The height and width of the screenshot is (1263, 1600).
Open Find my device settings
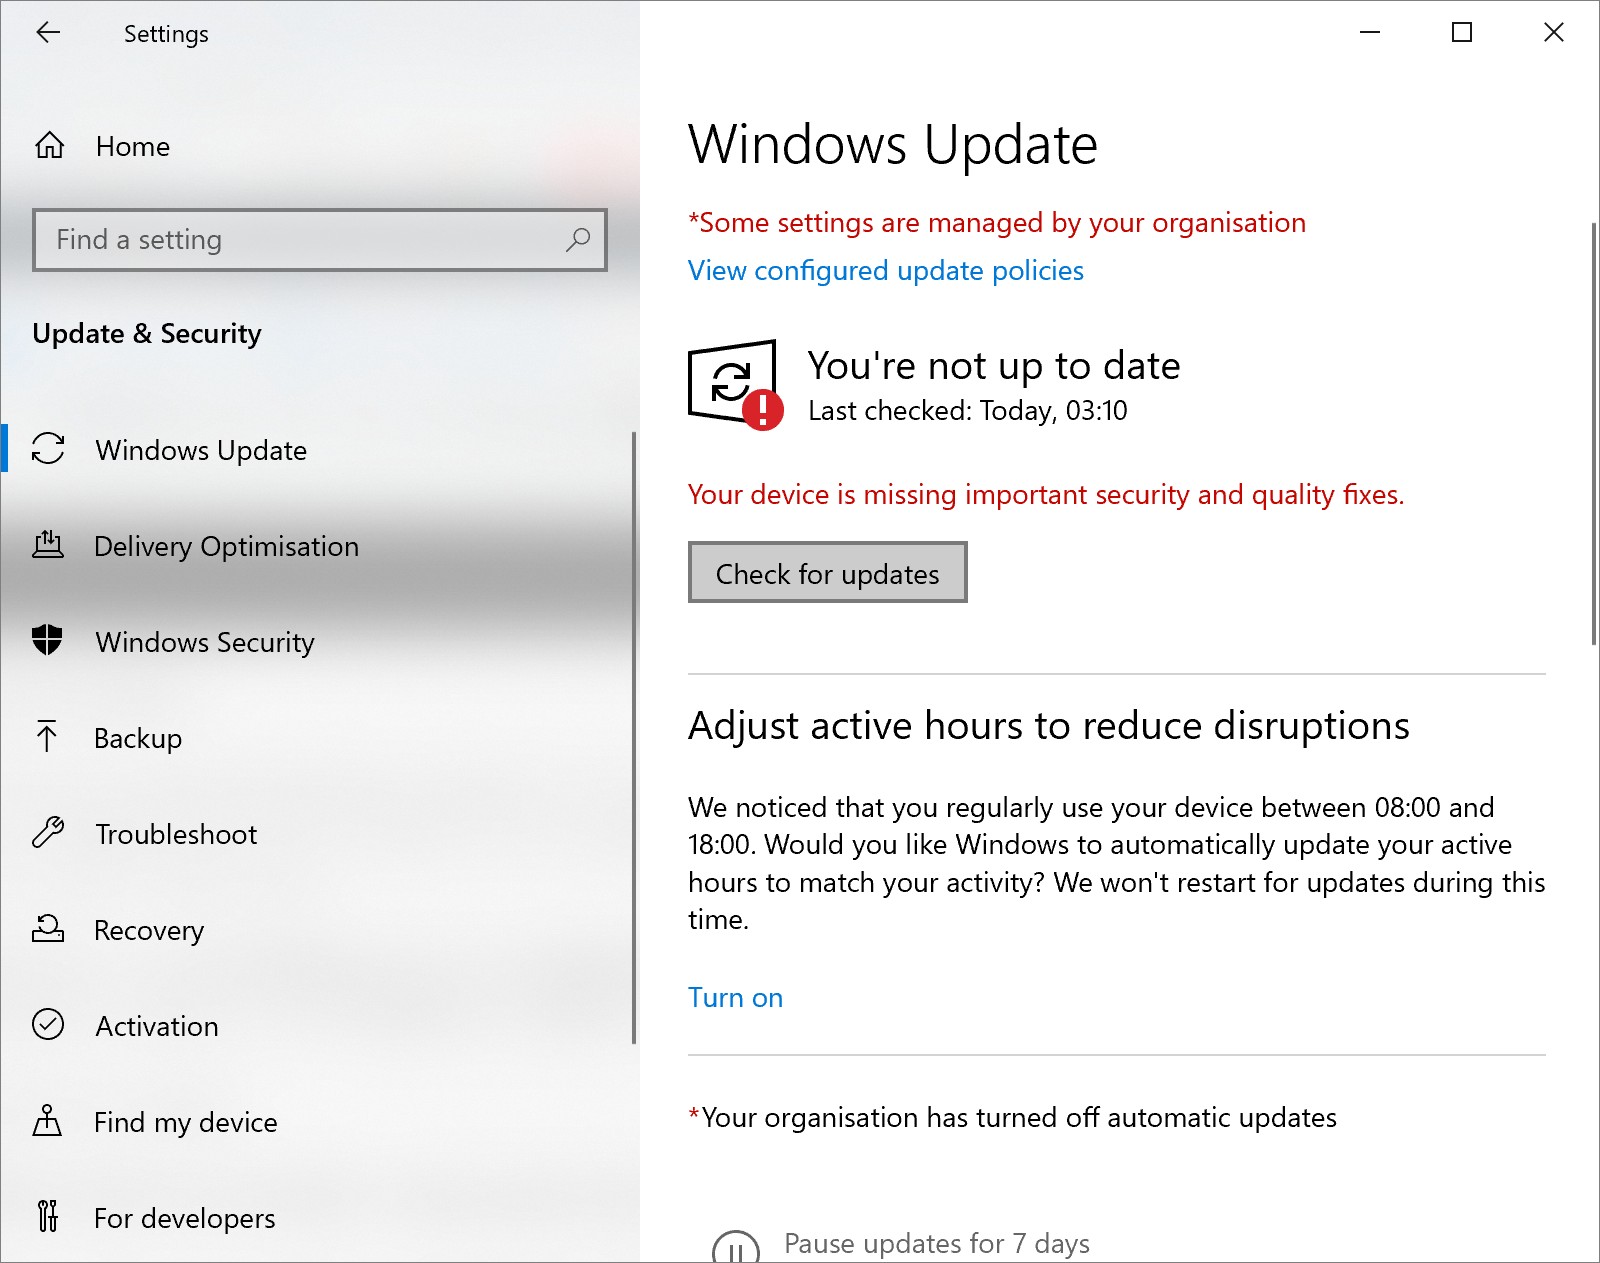(x=318, y=1122)
